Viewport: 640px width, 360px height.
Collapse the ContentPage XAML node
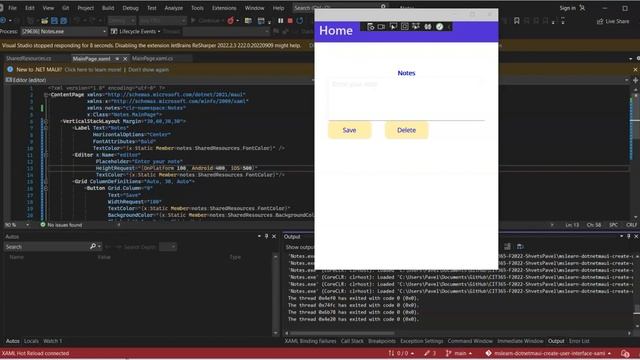pyautogui.click(x=46, y=95)
